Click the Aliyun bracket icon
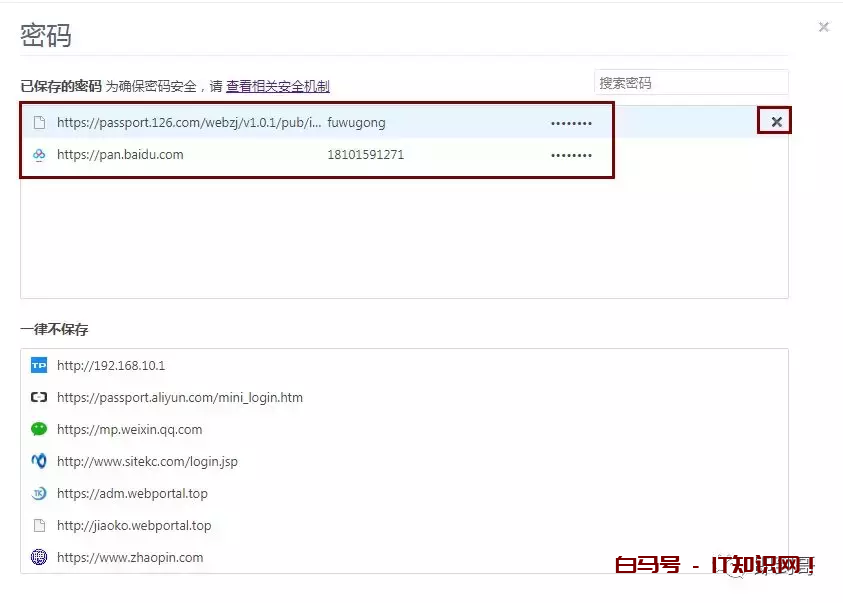The image size is (843, 603). coord(39,398)
